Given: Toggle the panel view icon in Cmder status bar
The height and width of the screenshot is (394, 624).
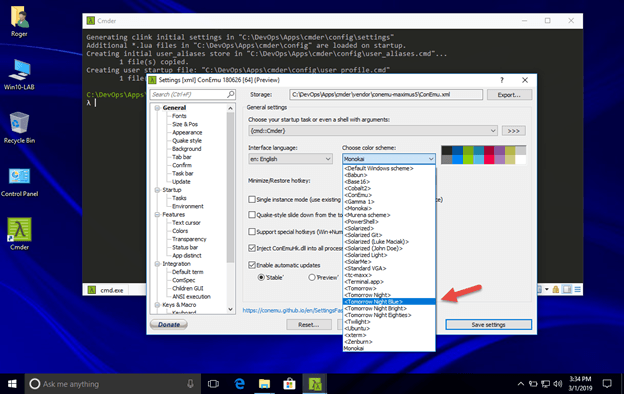Looking at the screenshot, I should pos(567,289).
